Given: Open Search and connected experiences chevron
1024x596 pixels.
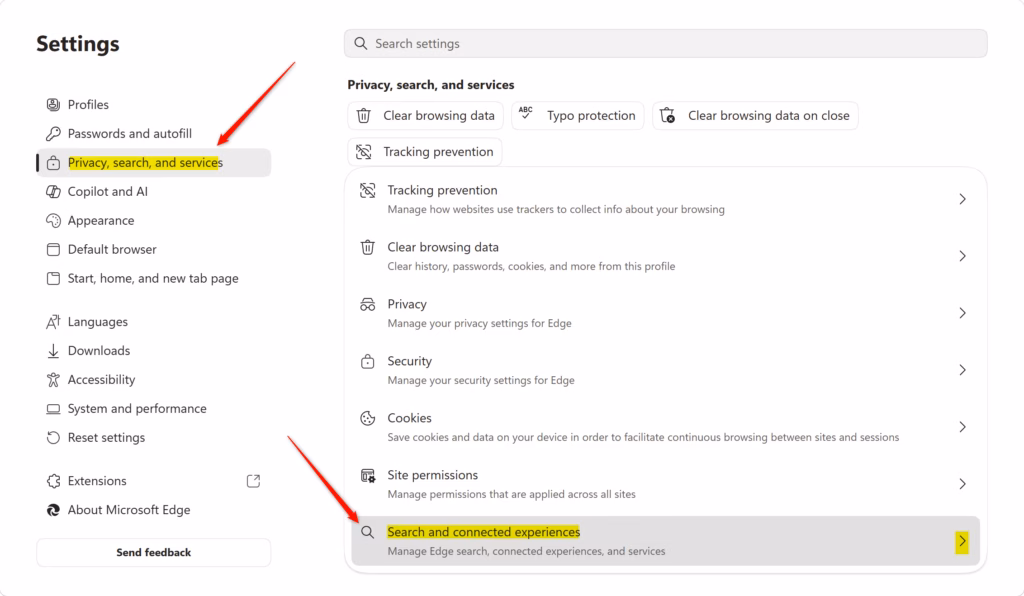Looking at the screenshot, I should coord(962,541).
